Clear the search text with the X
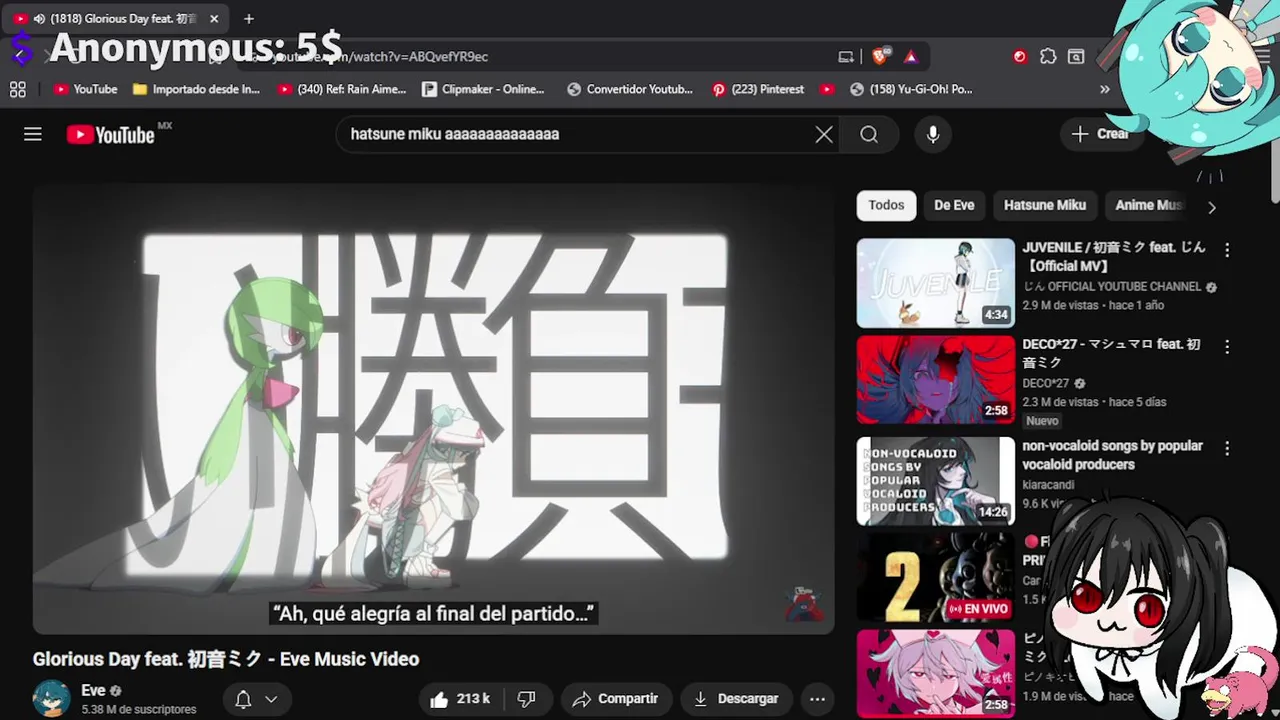The width and height of the screenshot is (1280, 720). pos(824,134)
